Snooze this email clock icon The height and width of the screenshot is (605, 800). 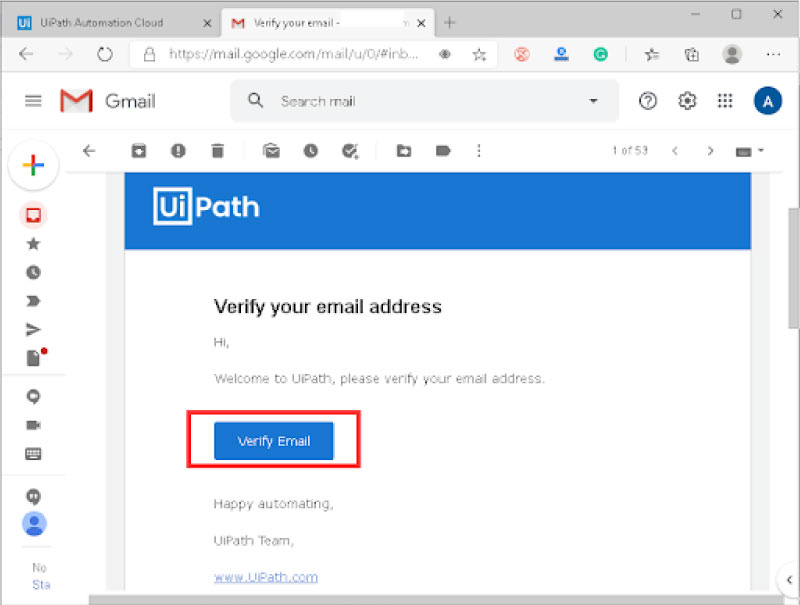310,151
